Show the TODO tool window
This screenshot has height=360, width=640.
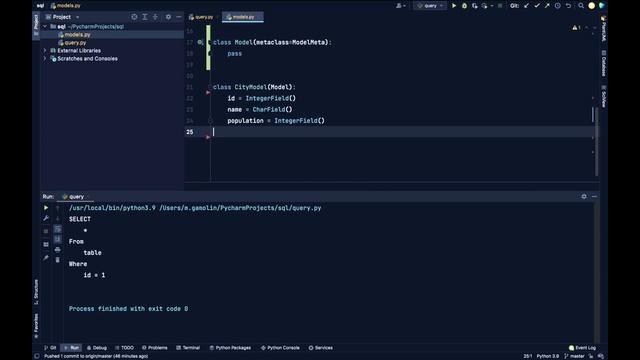pos(124,348)
